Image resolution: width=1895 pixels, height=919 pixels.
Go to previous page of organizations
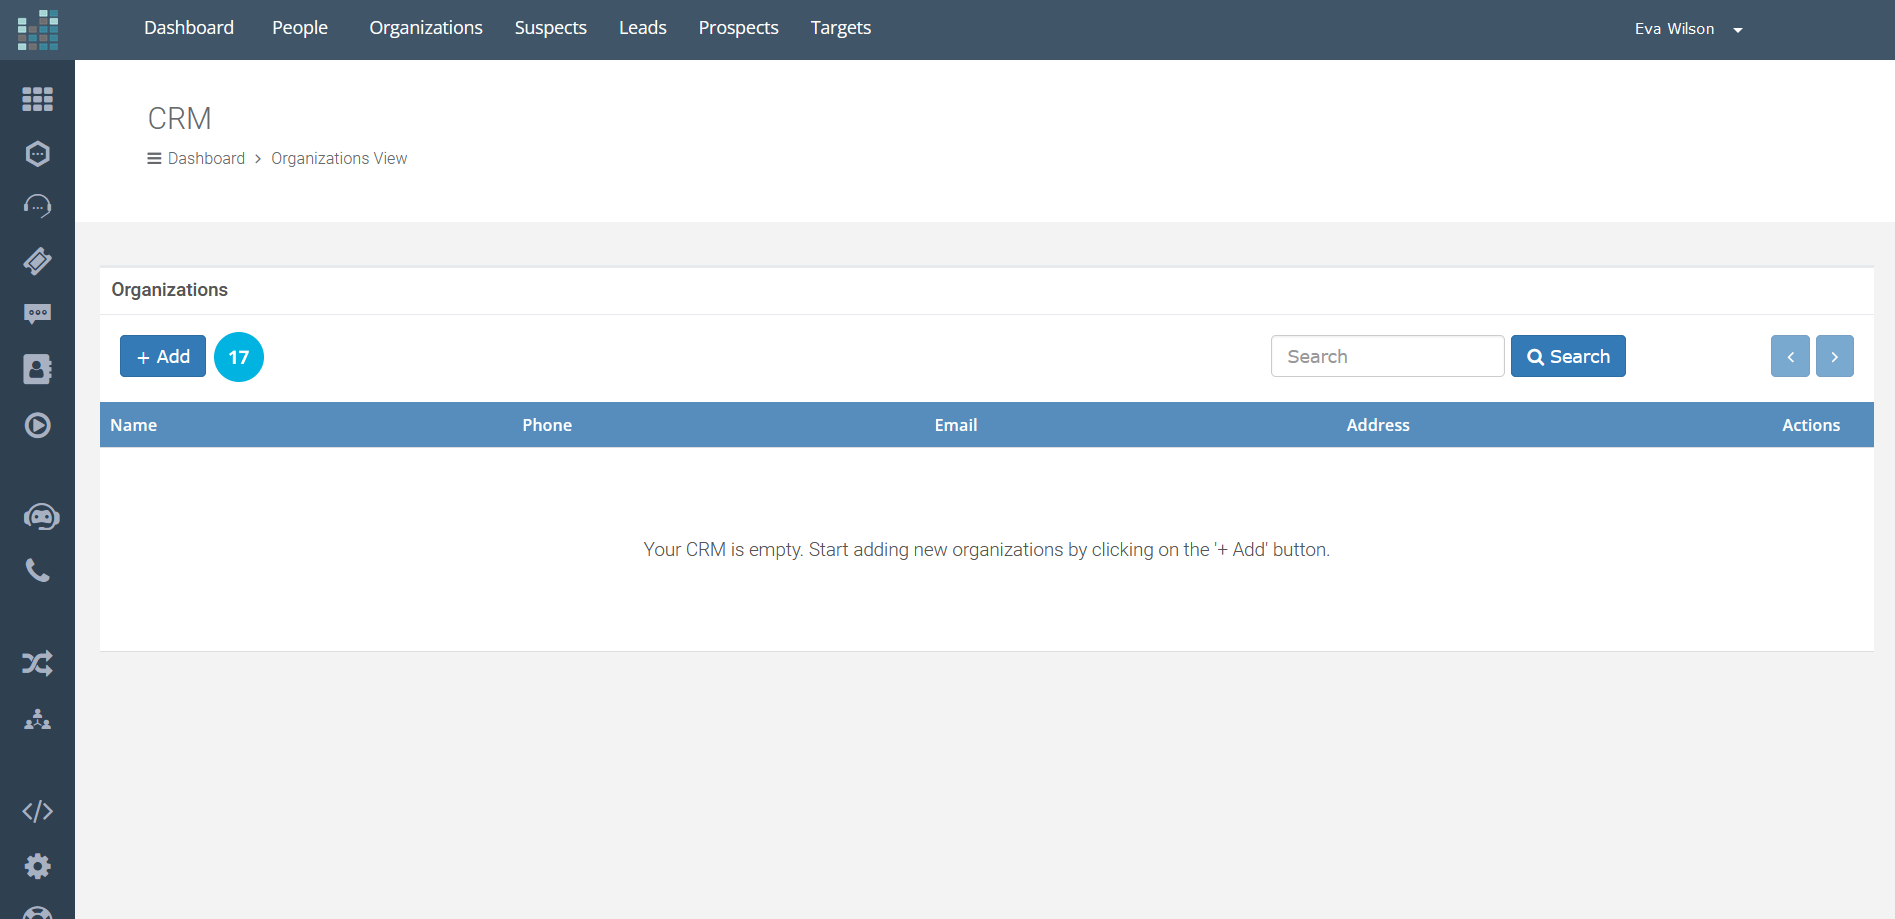[x=1790, y=356]
